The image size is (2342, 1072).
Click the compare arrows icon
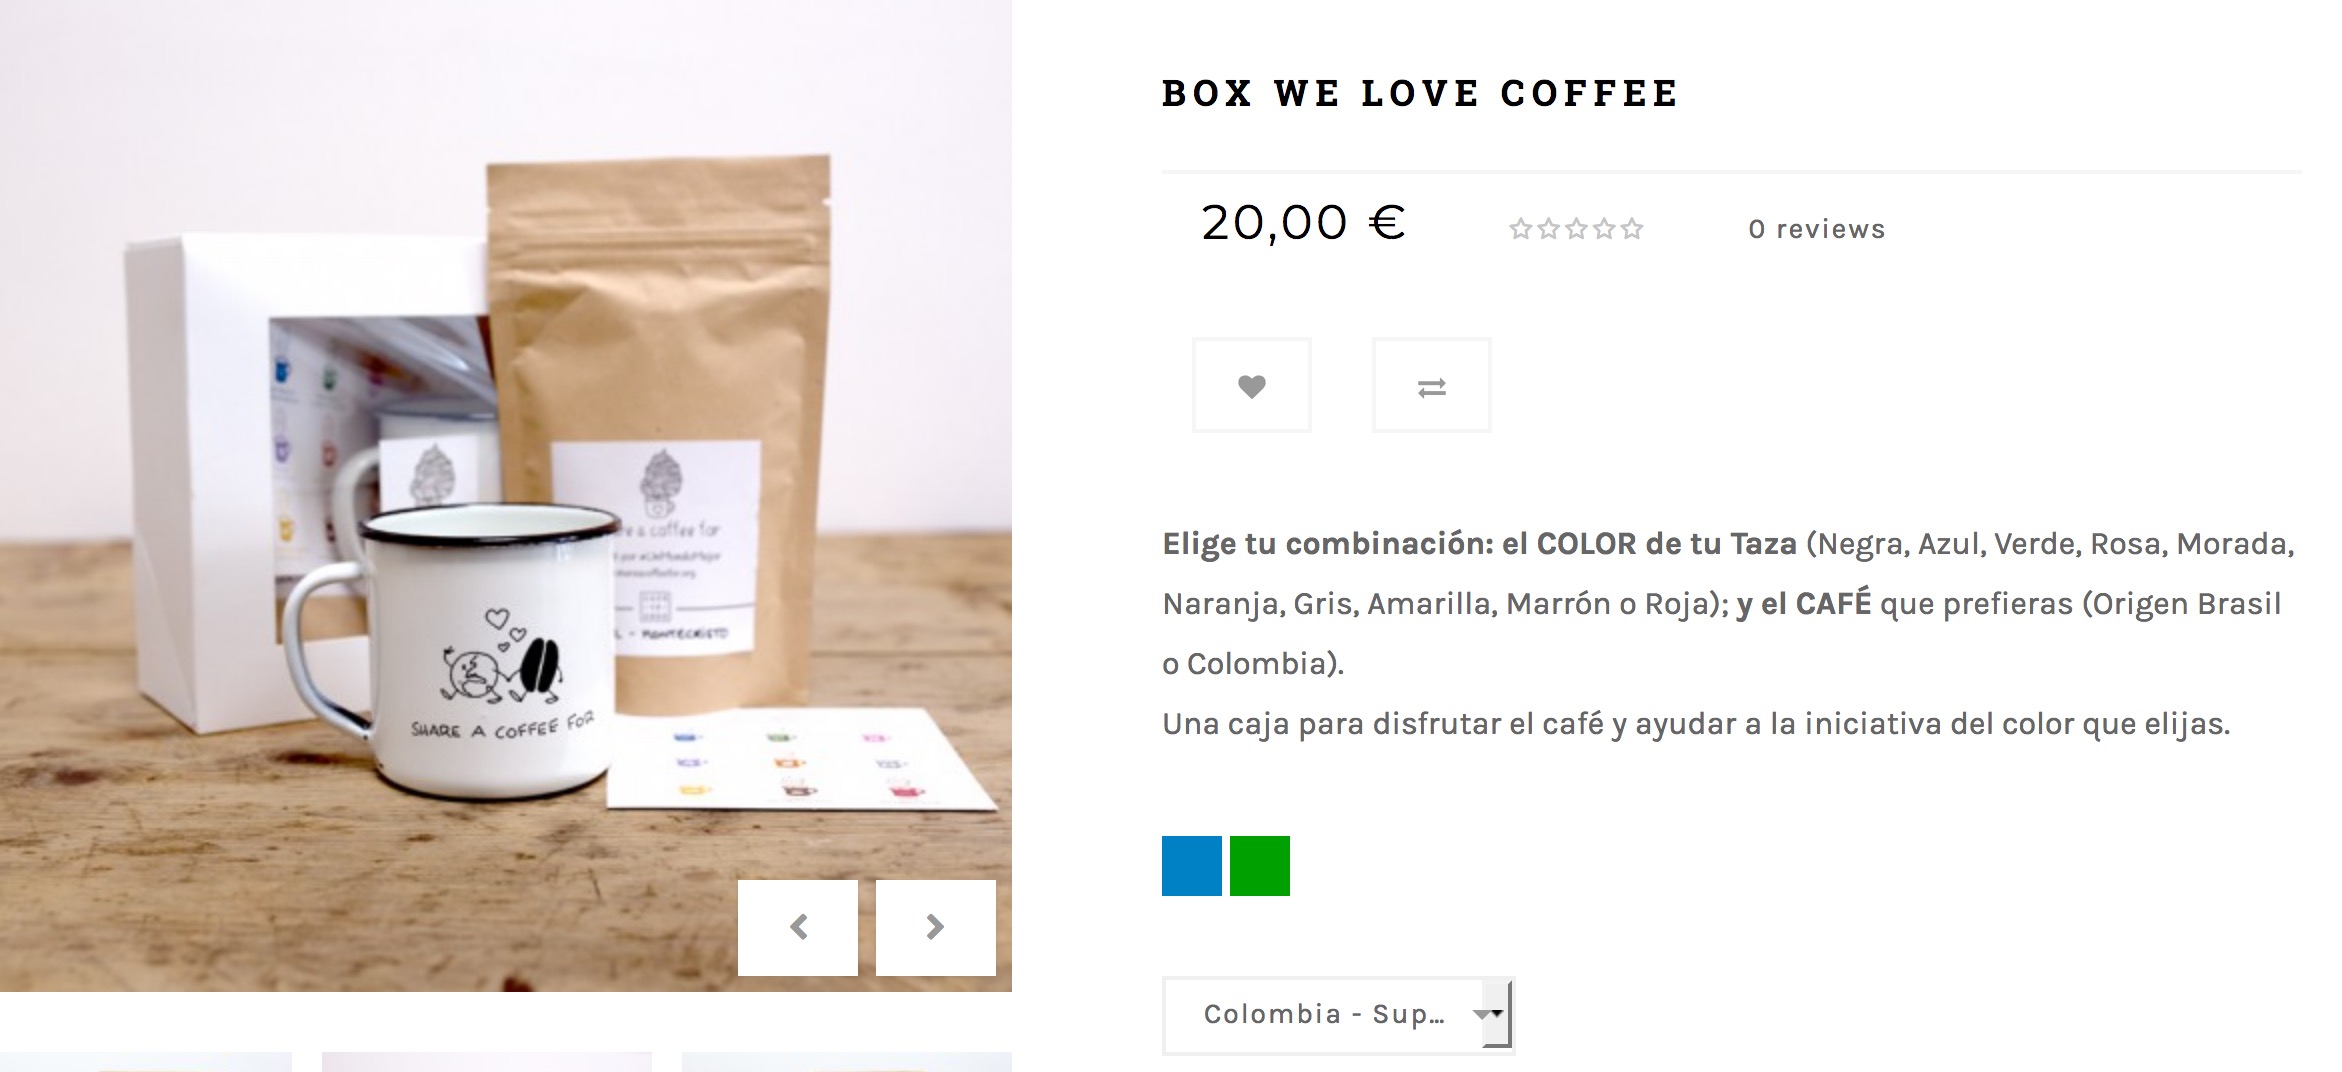pyautogui.click(x=1431, y=385)
